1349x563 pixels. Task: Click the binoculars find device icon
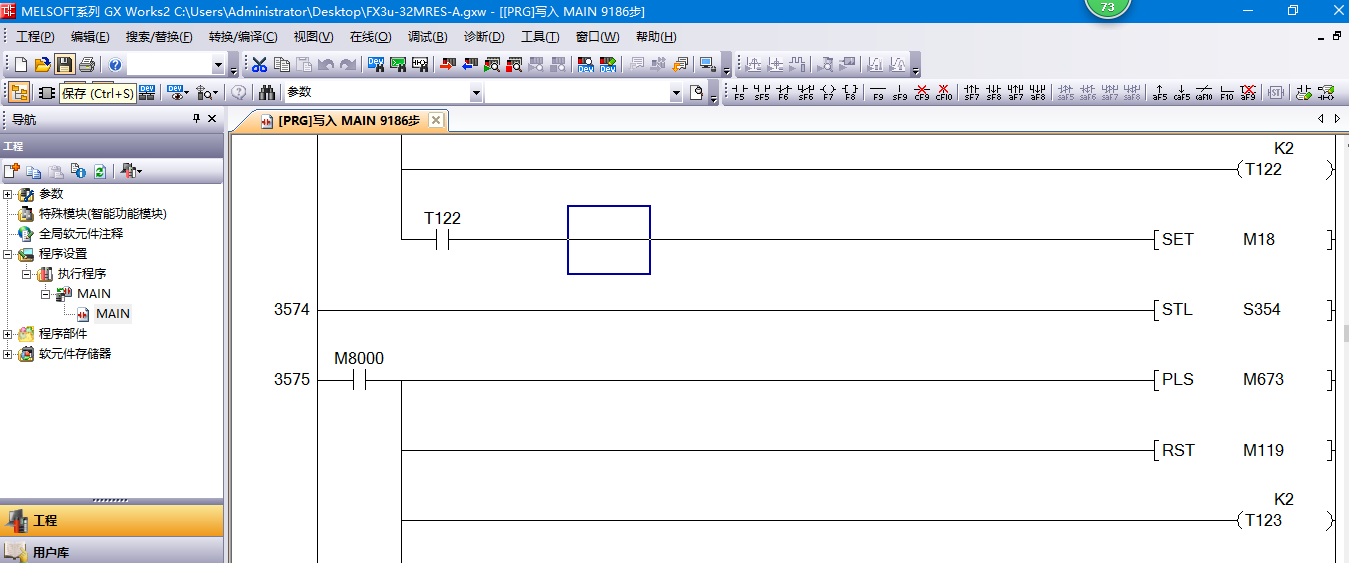point(267,93)
